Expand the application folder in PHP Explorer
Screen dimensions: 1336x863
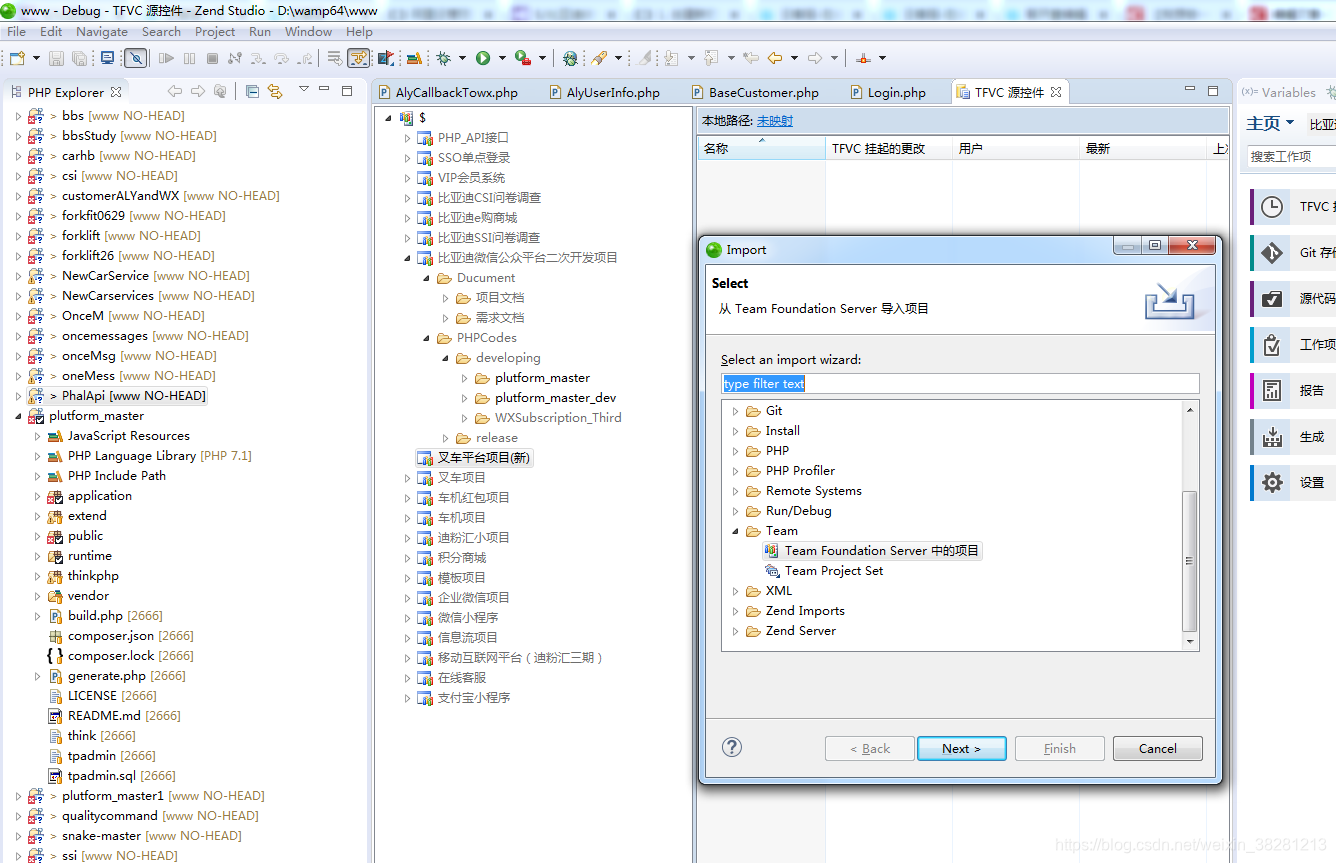(38, 496)
